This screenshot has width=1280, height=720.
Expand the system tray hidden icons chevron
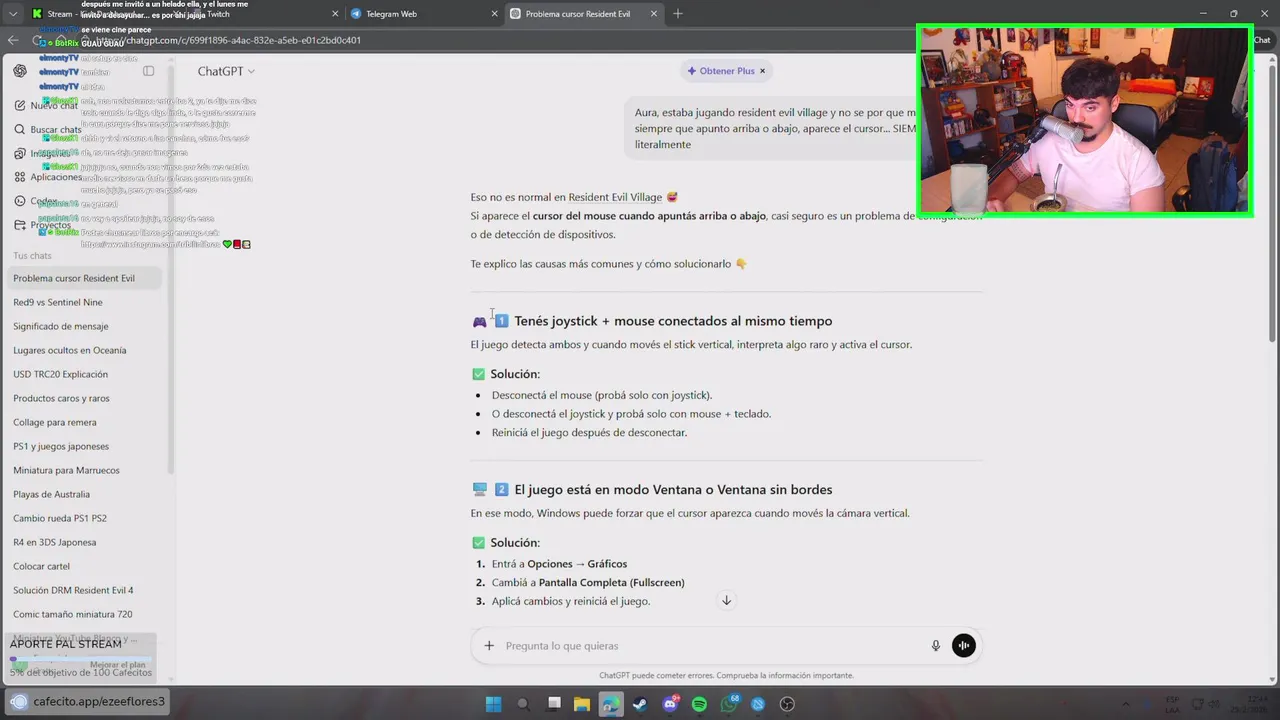tap(1126, 704)
